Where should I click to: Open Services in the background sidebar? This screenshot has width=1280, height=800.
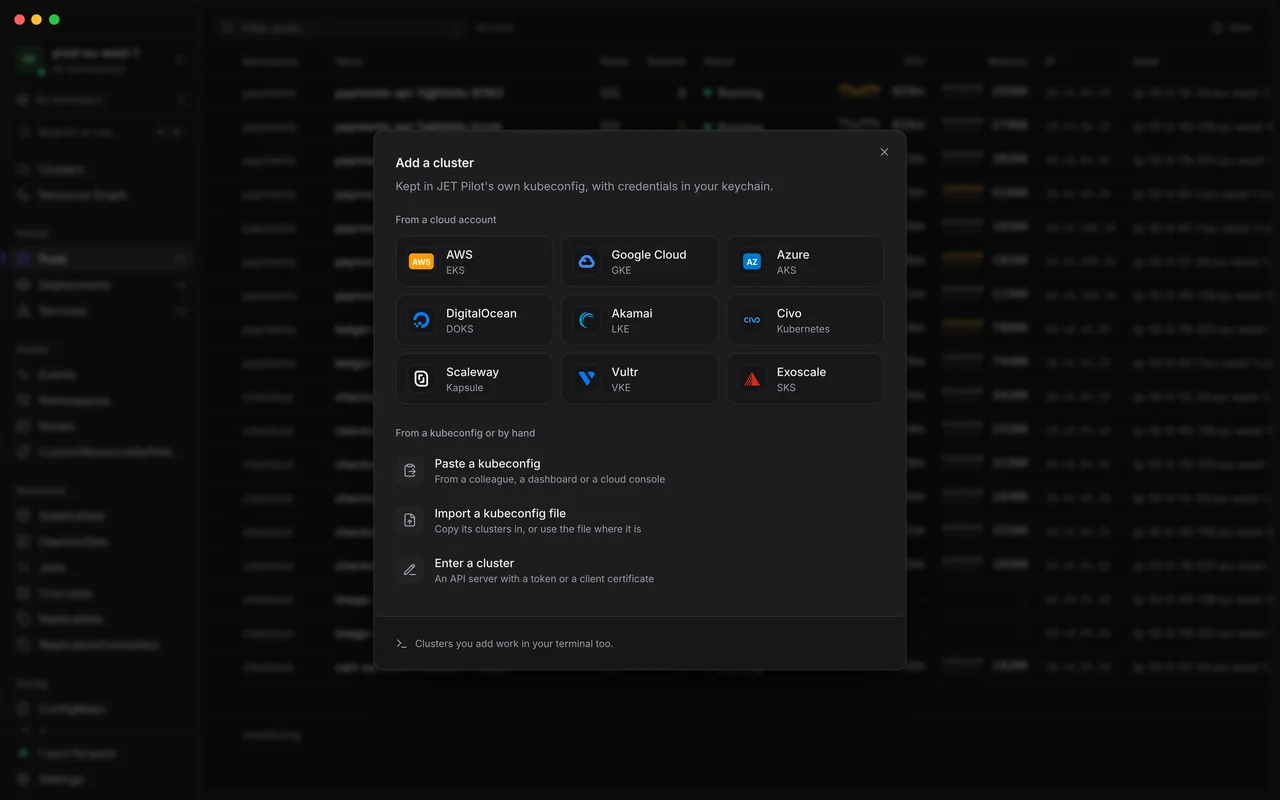point(100,311)
